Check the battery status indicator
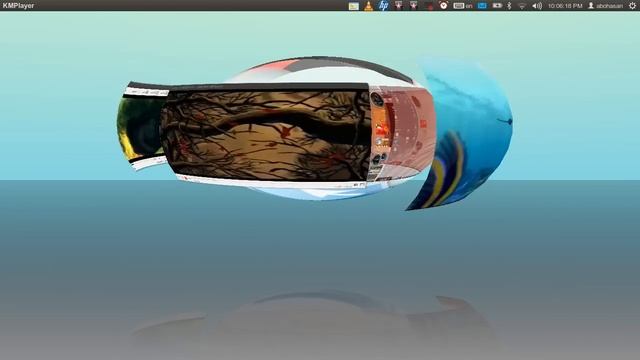The height and width of the screenshot is (360, 640). (497, 6)
